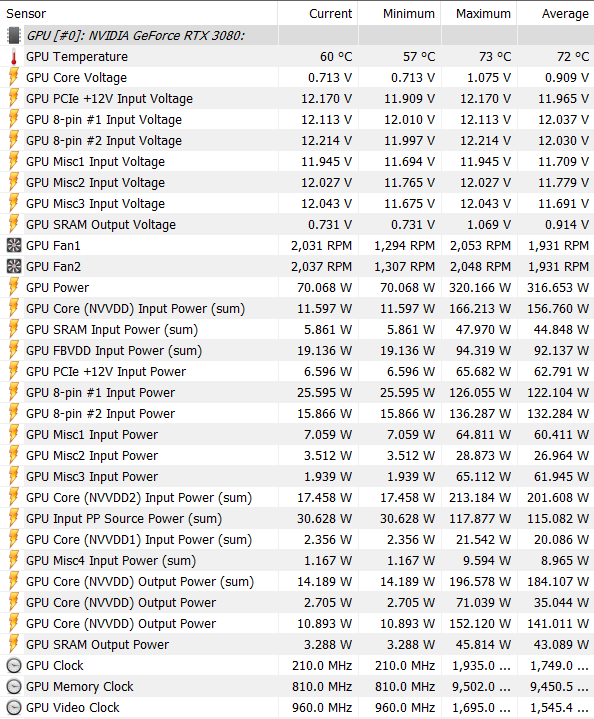Click the lightning icon for GPU 8-pin #2 Input Voltage

[14, 141]
